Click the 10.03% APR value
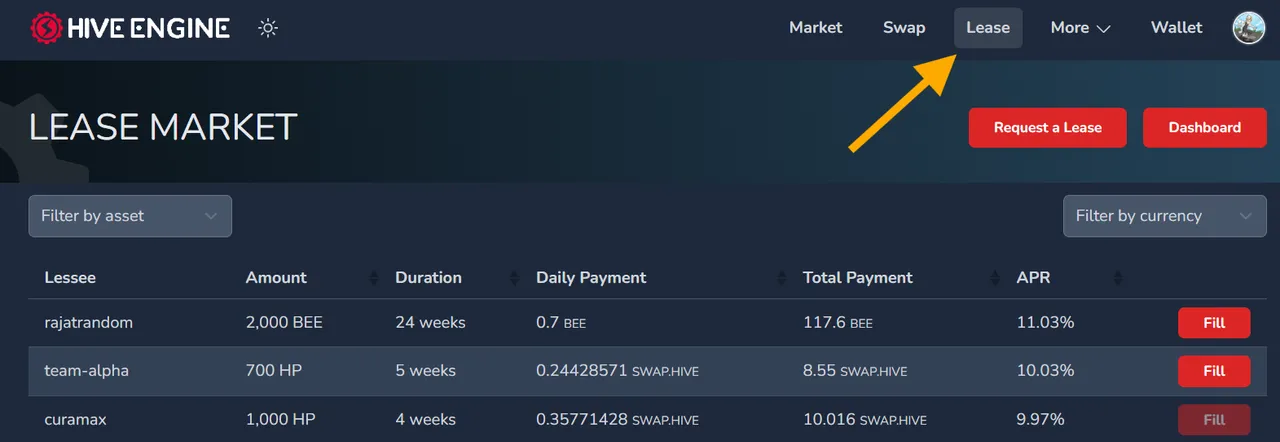 coord(1045,371)
